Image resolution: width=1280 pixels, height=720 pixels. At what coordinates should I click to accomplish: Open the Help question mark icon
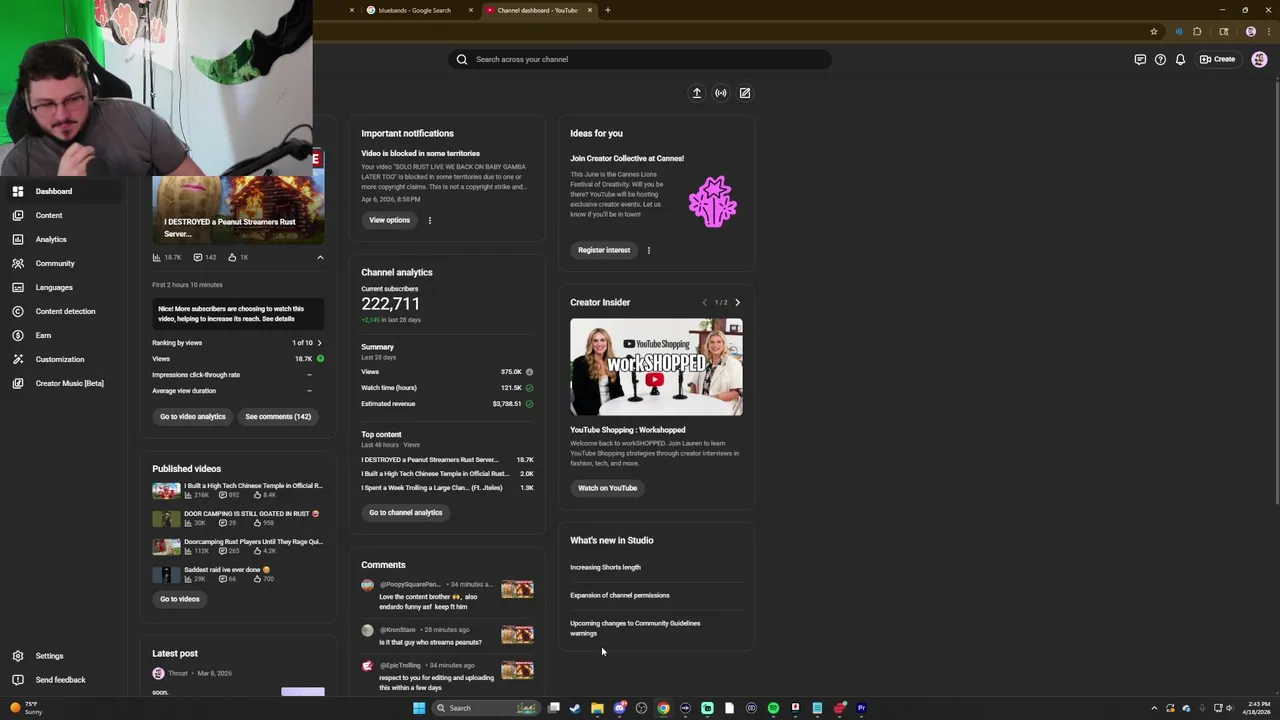[x=1160, y=59]
